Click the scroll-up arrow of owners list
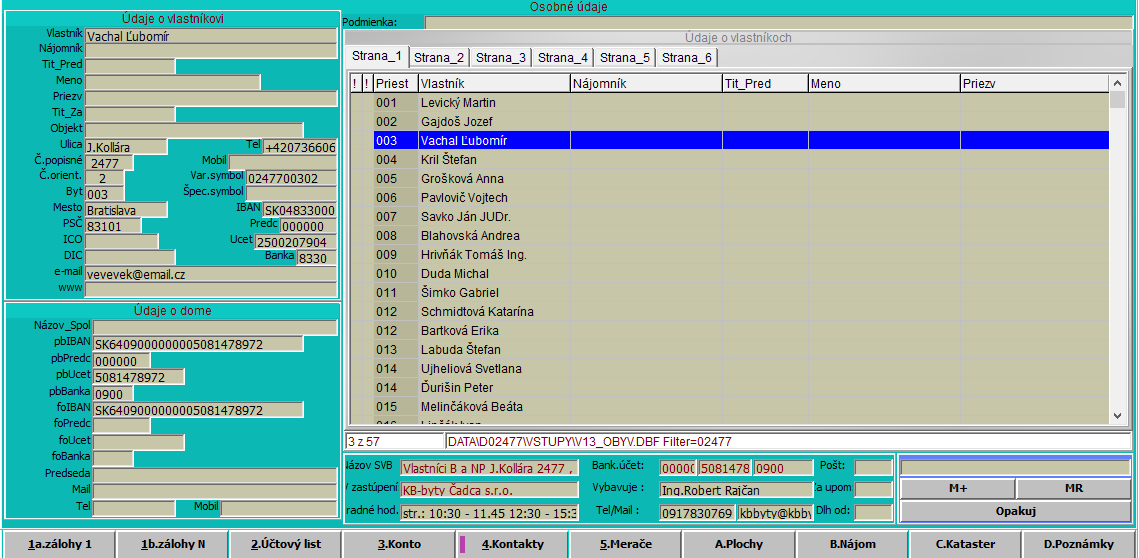1139x558 pixels. 1117,81
